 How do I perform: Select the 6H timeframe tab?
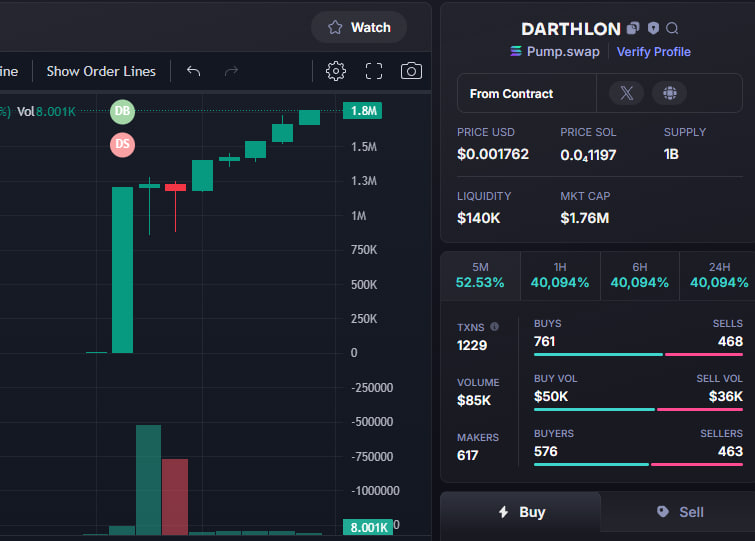coord(639,275)
